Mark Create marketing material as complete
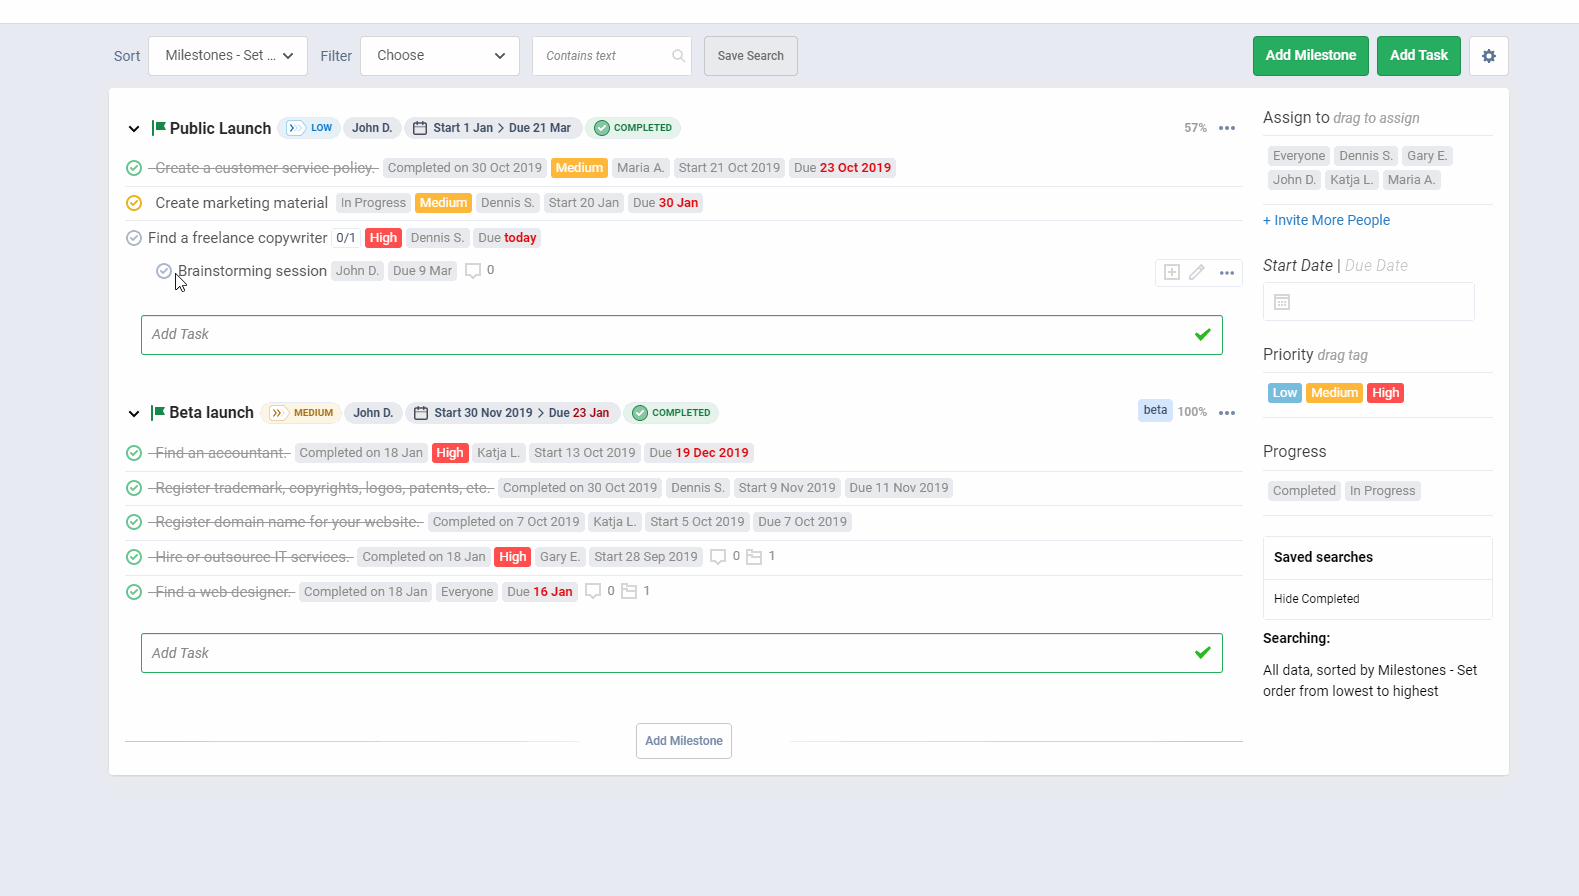 tap(134, 203)
